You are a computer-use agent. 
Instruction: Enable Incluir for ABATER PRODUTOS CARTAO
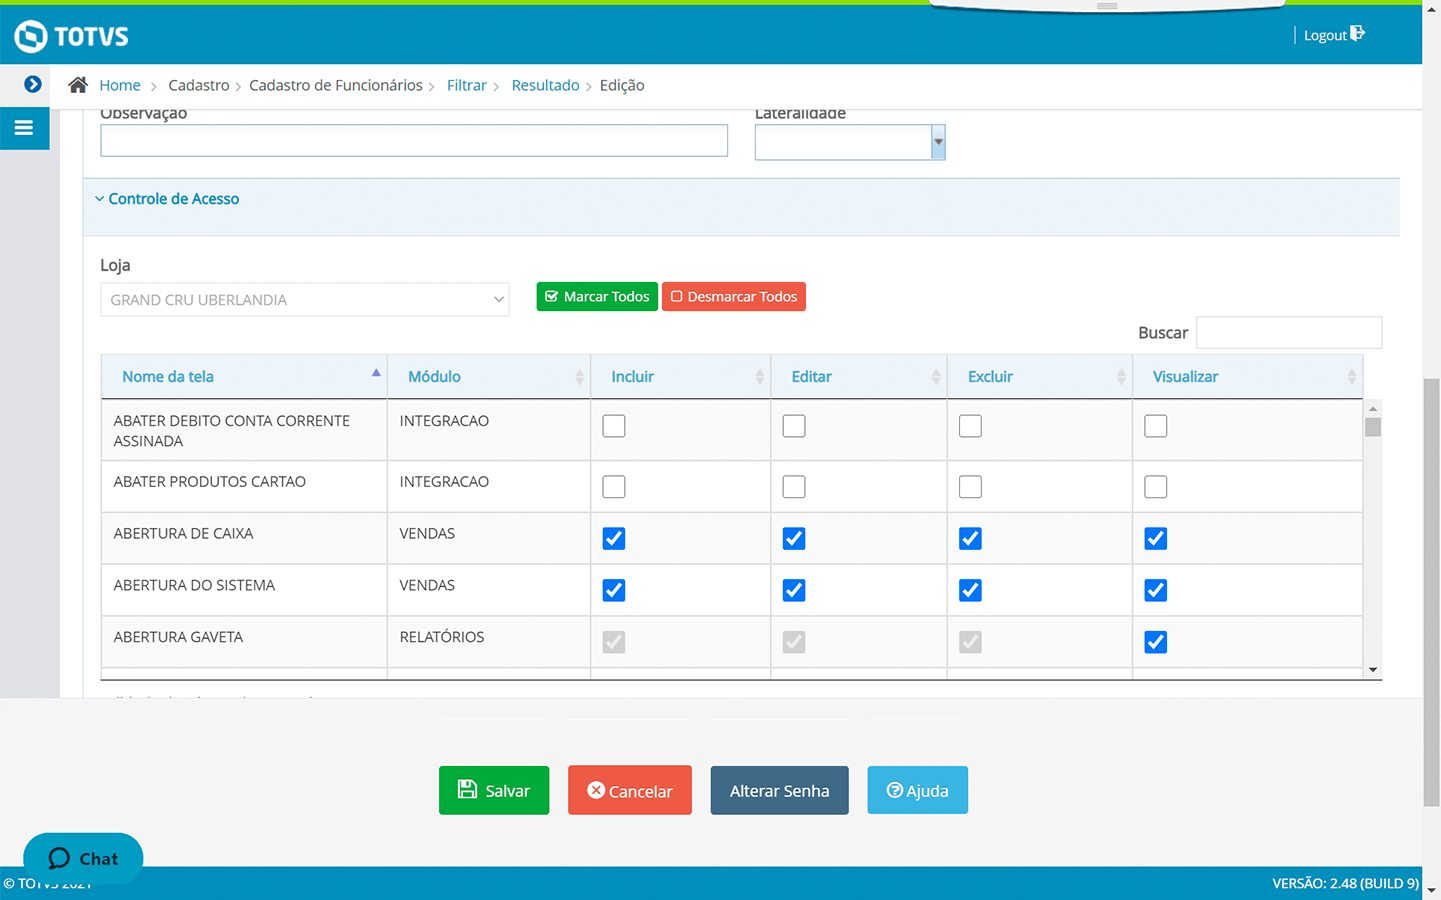click(x=614, y=487)
